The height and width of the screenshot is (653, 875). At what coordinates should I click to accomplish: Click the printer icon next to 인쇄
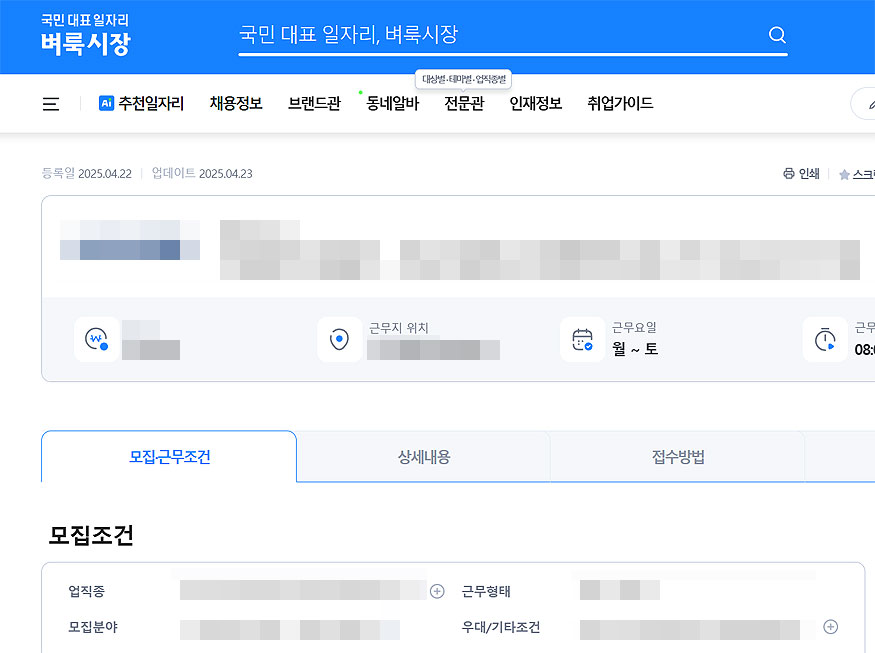click(789, 174)
